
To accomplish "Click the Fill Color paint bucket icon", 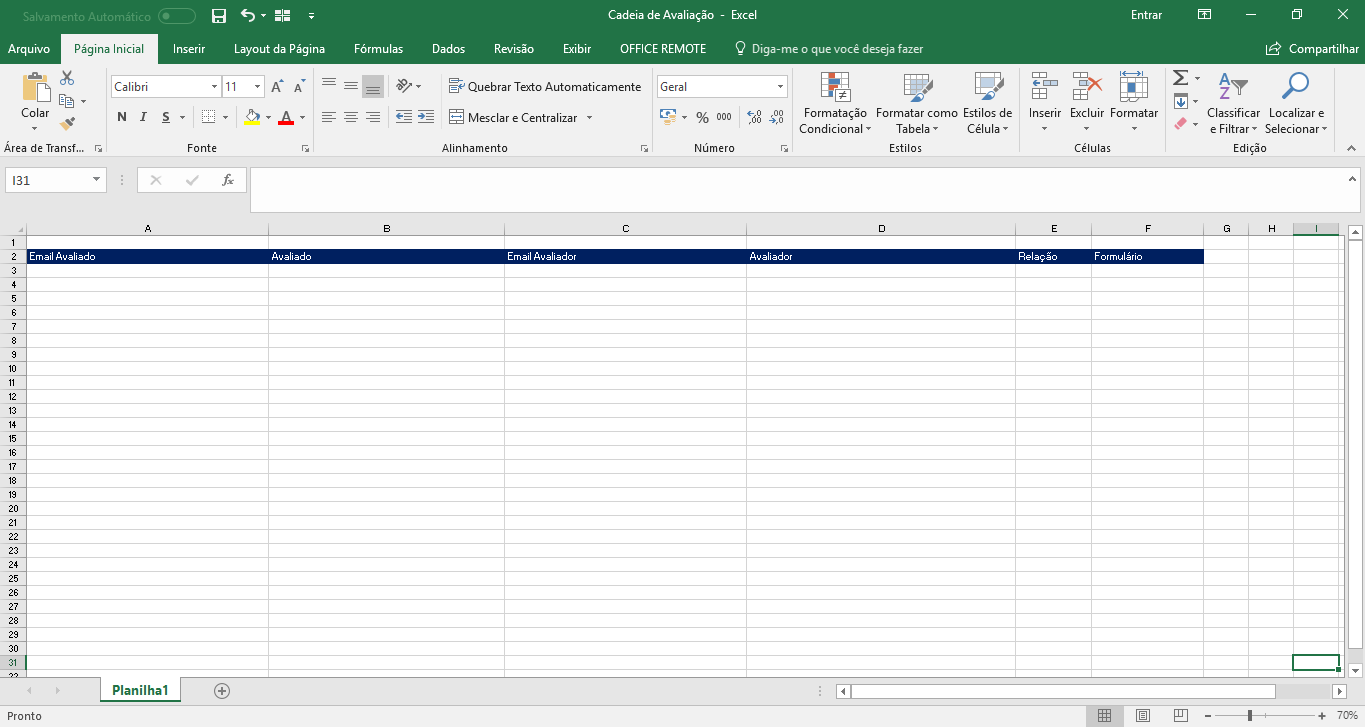I will (253, 117).
